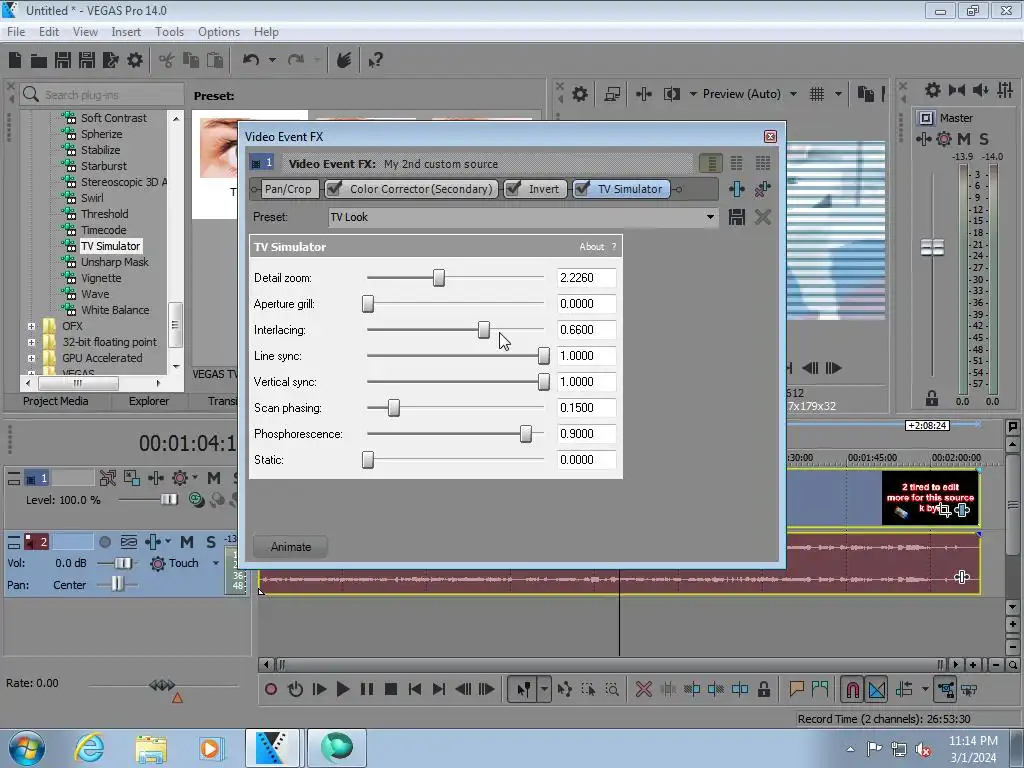The width and height of the screenshot is (1024, 768).
Task: Mute audio track 2
Action: (187, 542)
